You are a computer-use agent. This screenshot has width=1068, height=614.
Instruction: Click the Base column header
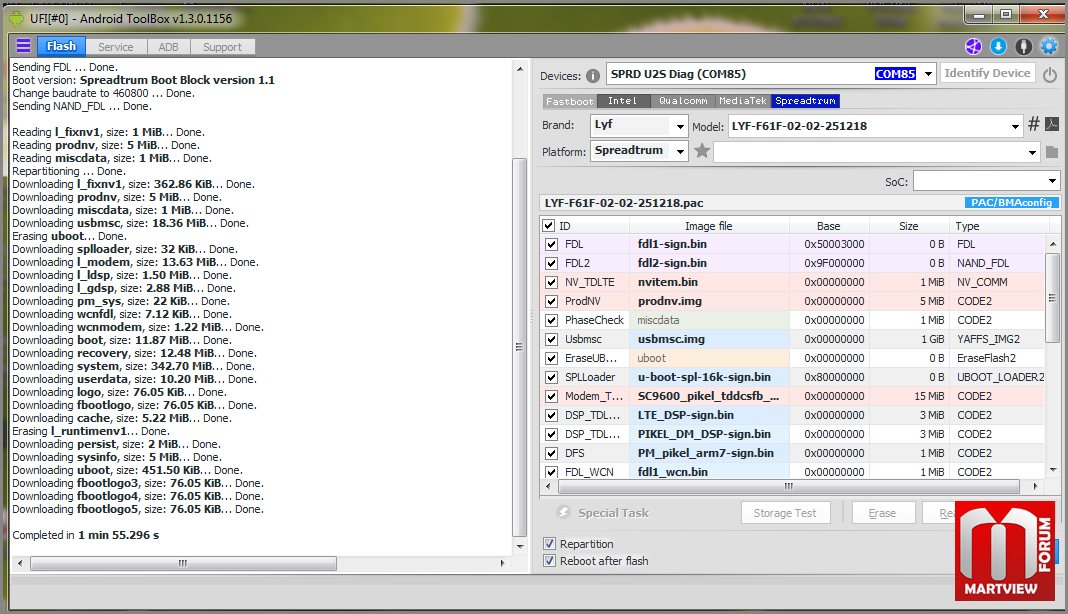click(x=828, y=226)
